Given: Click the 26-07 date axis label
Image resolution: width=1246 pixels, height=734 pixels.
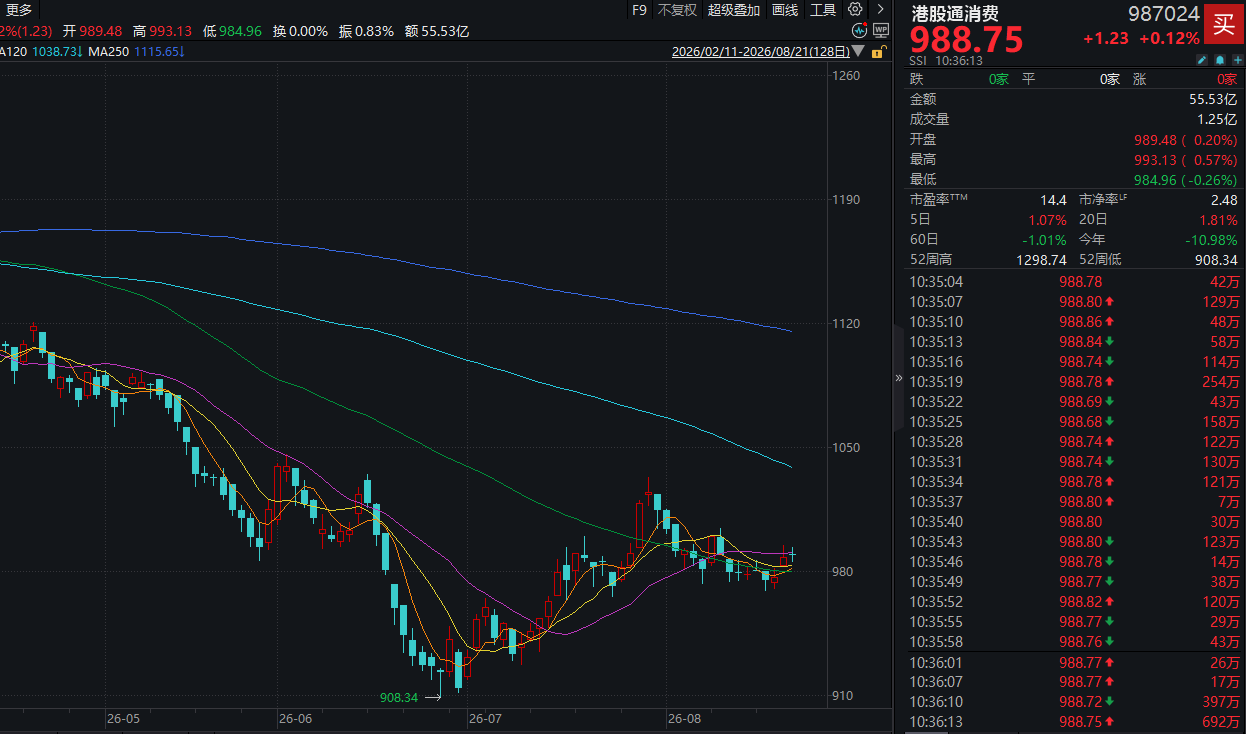Looking at the screenshot, I should point(484,718).
